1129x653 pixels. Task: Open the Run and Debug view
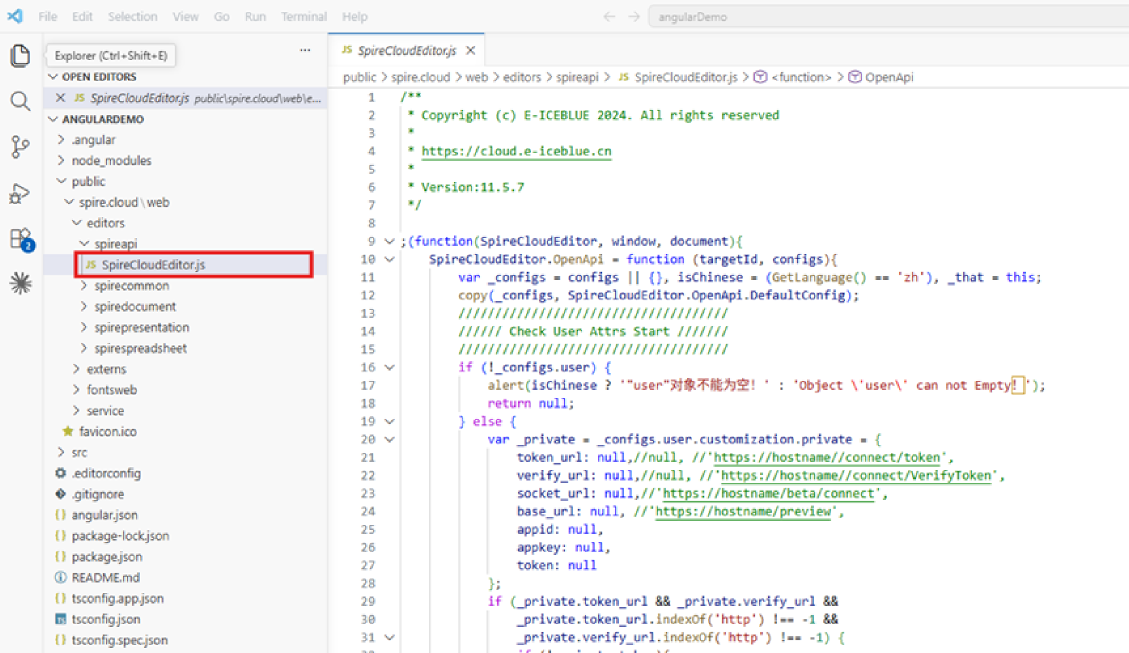pyautogui.click(x=20, y=193)
